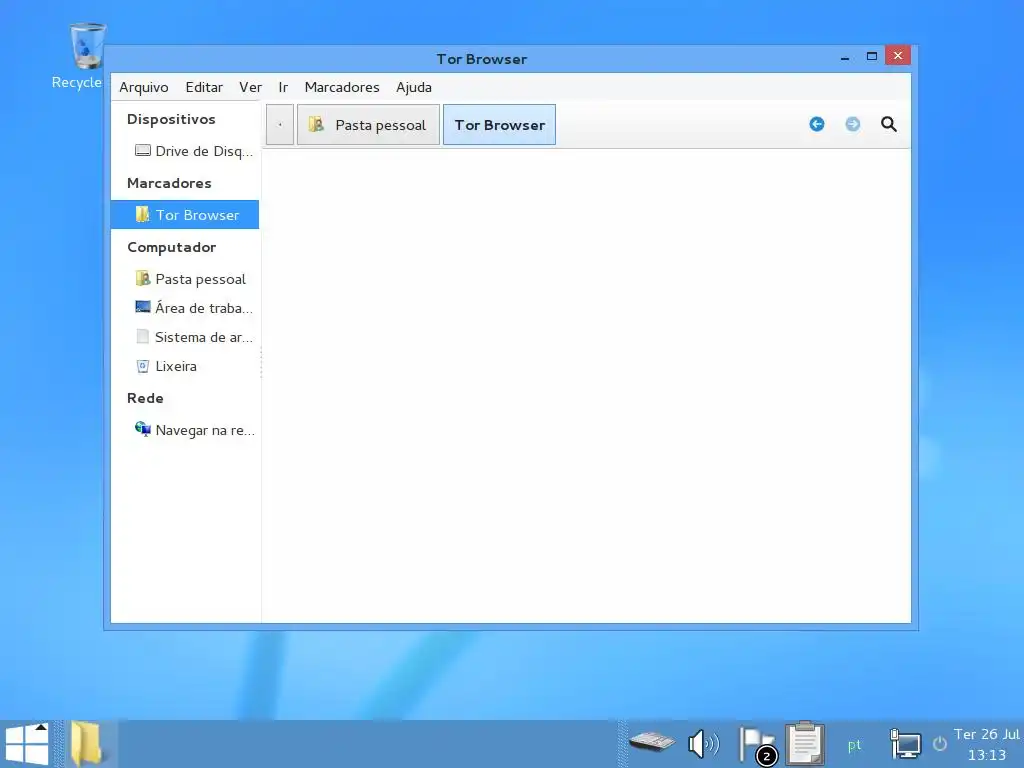Click the Sistema de ar... filesystem icon
Screen dimensions: 1024x768
142,336
